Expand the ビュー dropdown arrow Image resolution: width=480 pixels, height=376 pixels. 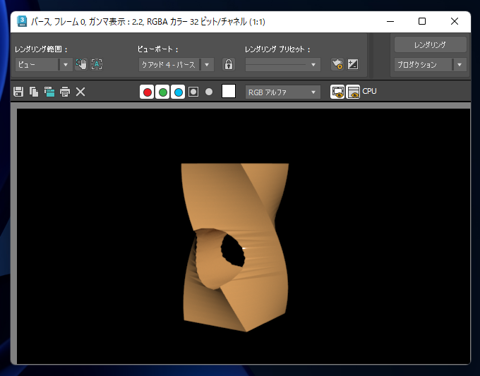66,64
